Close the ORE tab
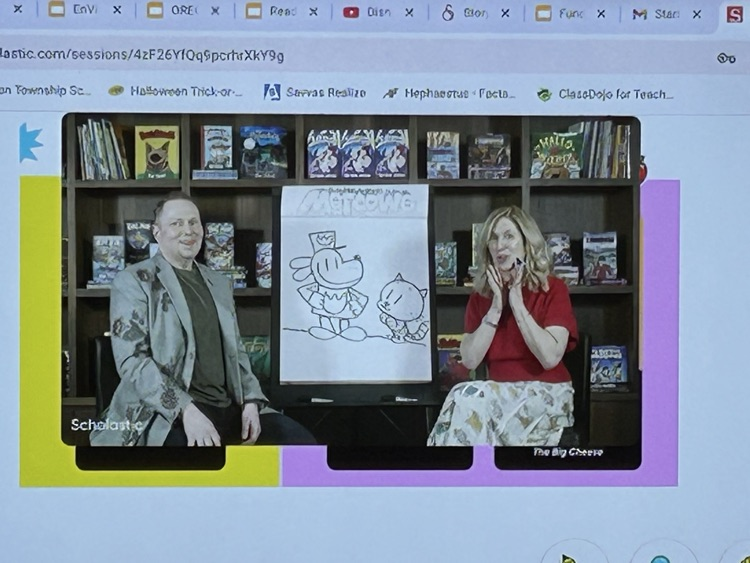Image resolution: width=750 pixels, height=563 pixels. 215,12
